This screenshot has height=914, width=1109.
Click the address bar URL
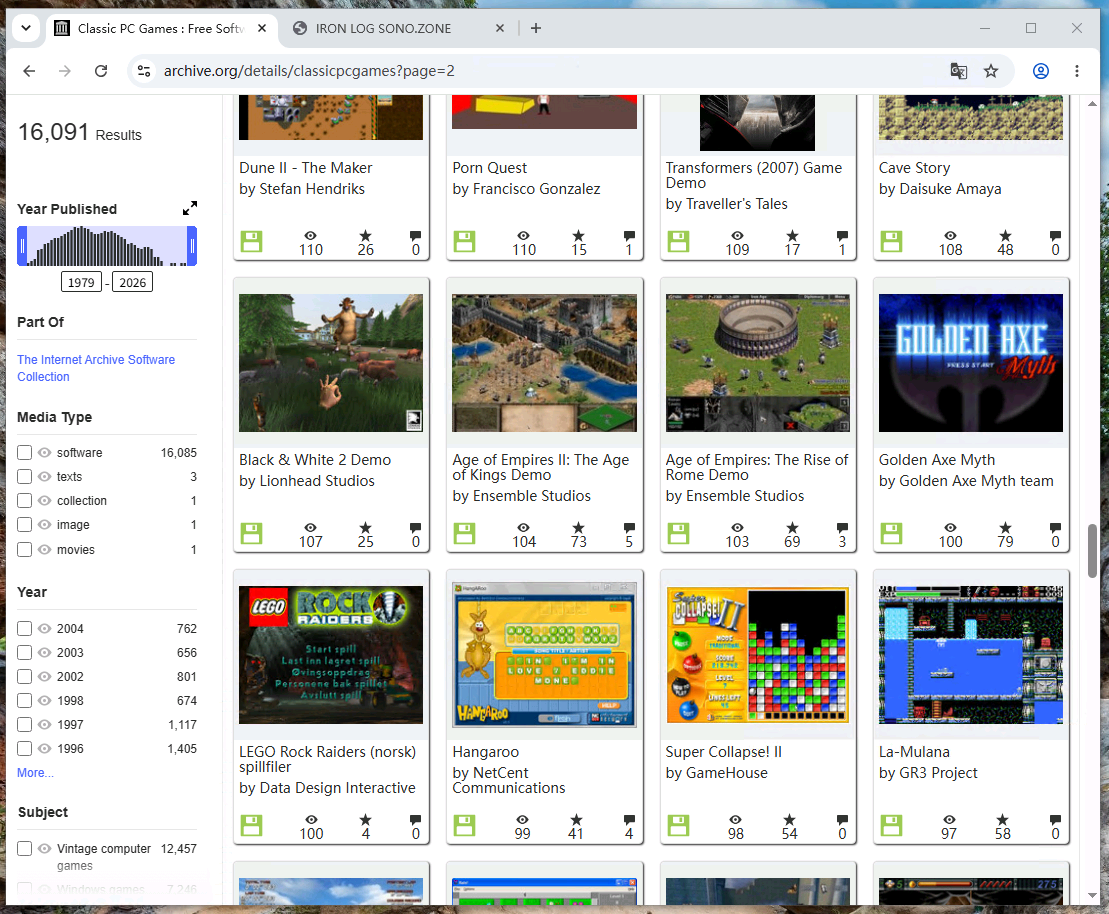click(309, 71)
